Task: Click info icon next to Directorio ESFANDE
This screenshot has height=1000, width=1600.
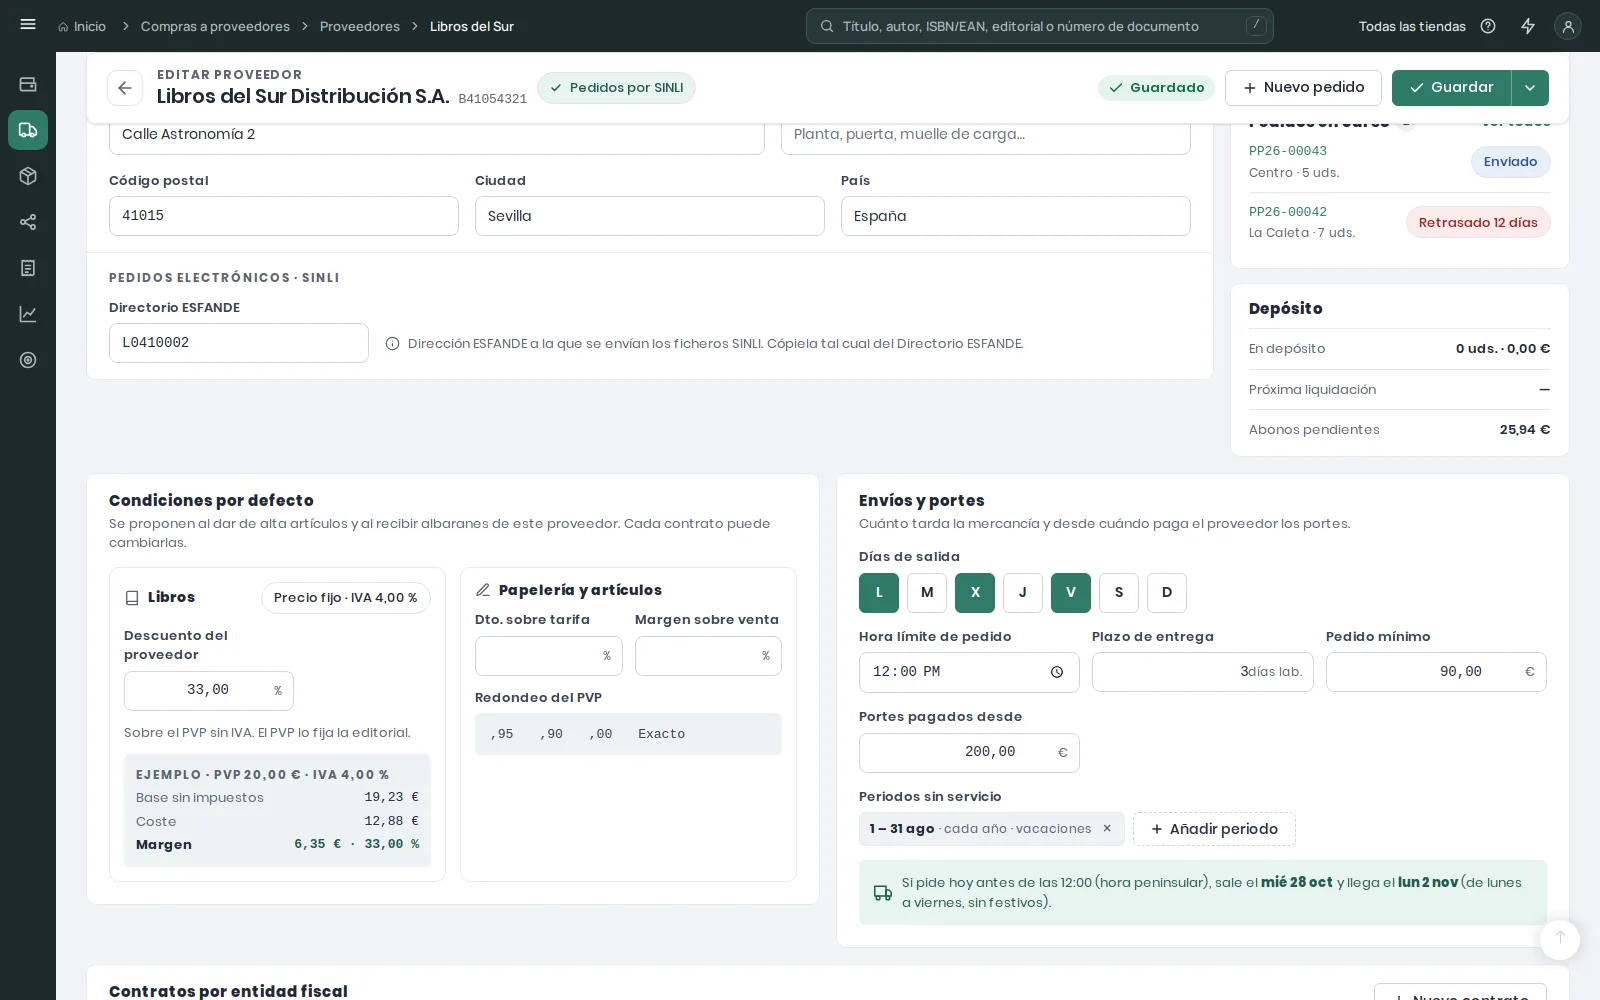Action: point(393,344)
